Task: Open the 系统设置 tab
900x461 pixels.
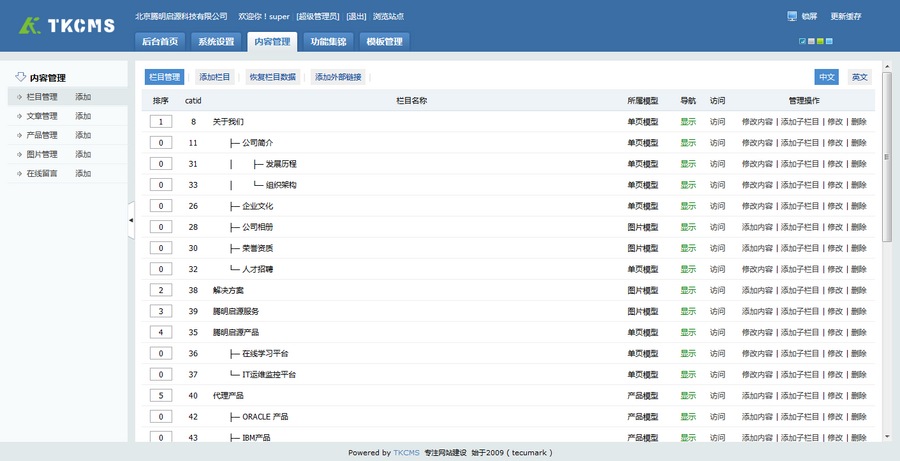Action: [216, 41]
